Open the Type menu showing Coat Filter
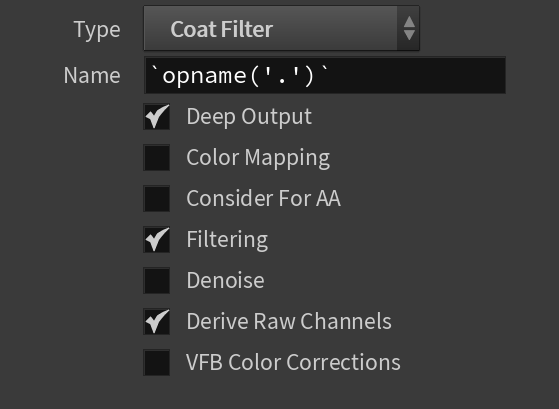The height and width of the screenshot is (409, 559). 281,29
